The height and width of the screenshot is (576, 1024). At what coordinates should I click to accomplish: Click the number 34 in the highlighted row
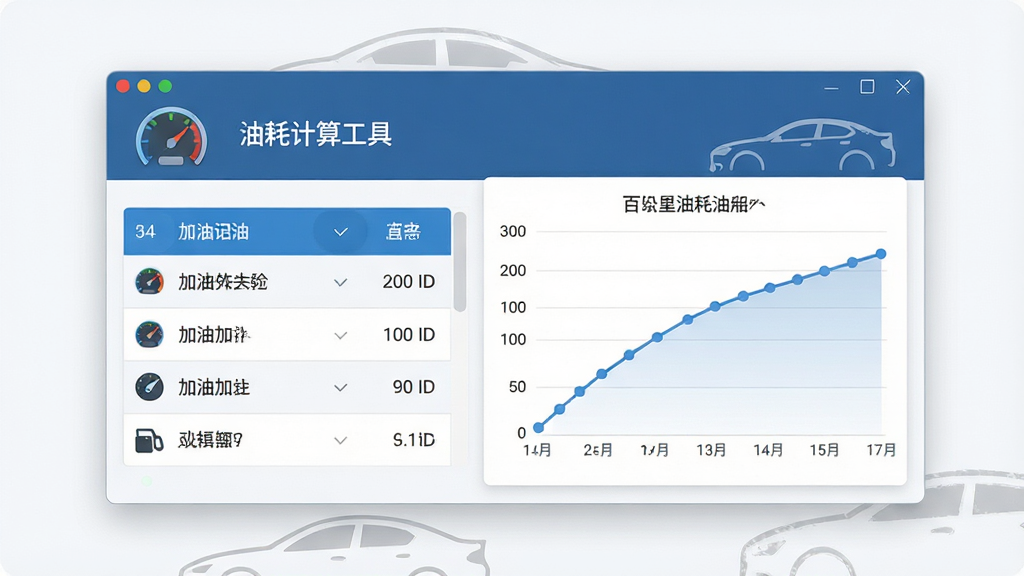coord(145,231)
